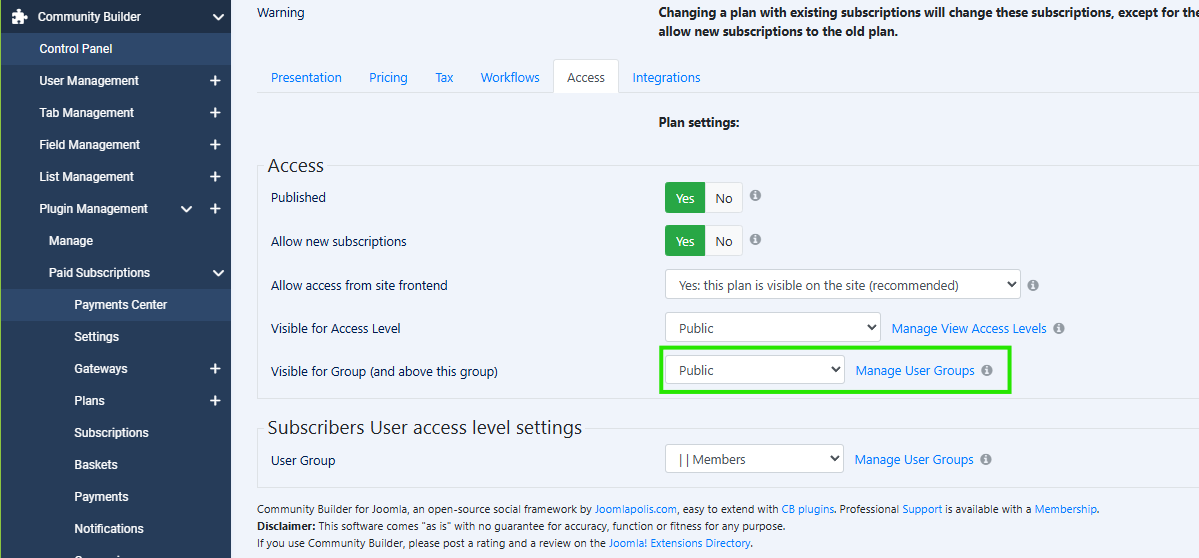Collapse the Paid Subscriptions submenu
The height and width of the screenshot is (558, 1199).
pos(218,273)
